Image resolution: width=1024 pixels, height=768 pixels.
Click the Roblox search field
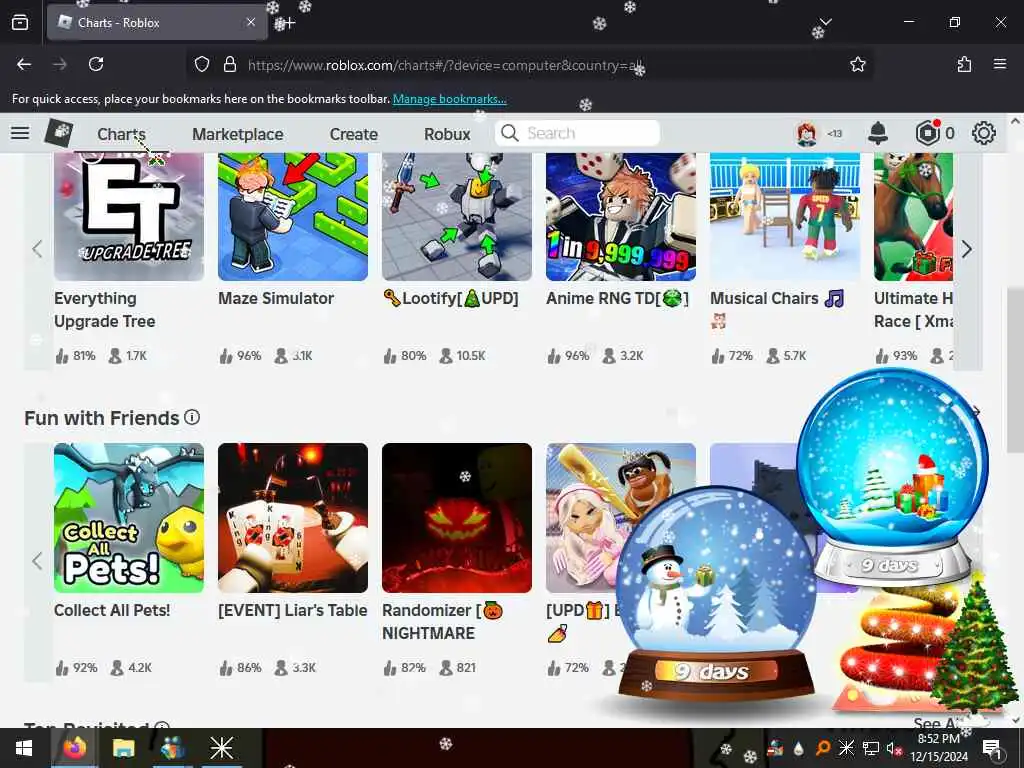pyautogui.click(x=577, y=133)
